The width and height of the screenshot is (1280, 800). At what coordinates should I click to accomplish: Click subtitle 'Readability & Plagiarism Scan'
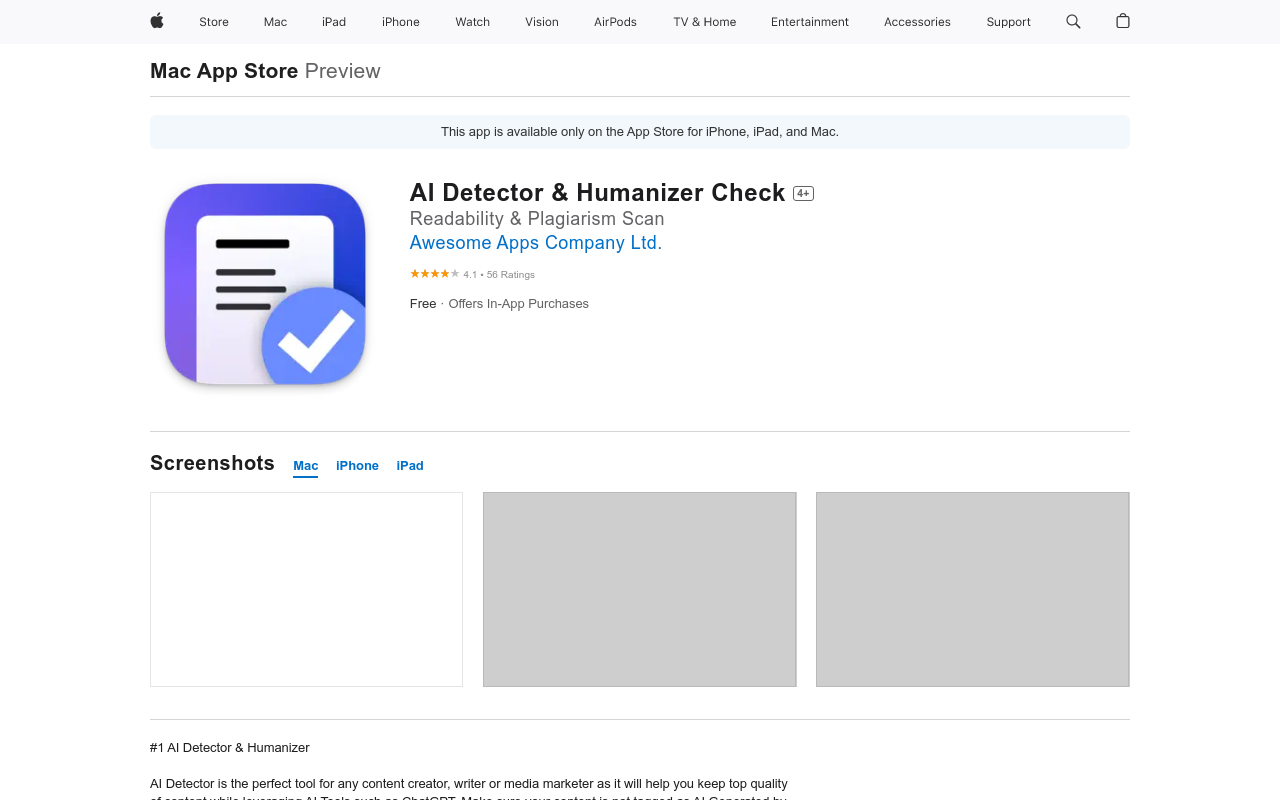(537, 219)
